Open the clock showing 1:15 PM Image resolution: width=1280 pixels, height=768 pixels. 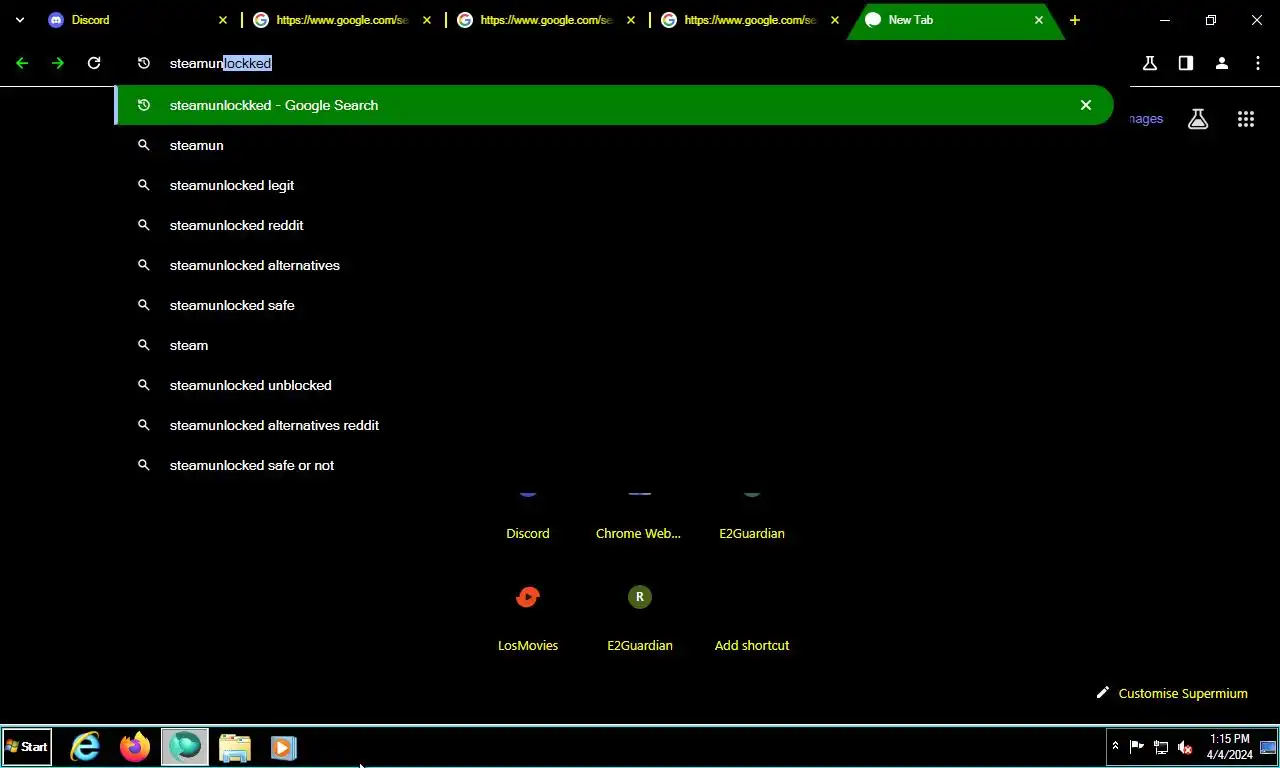(x=1229, y=747)
